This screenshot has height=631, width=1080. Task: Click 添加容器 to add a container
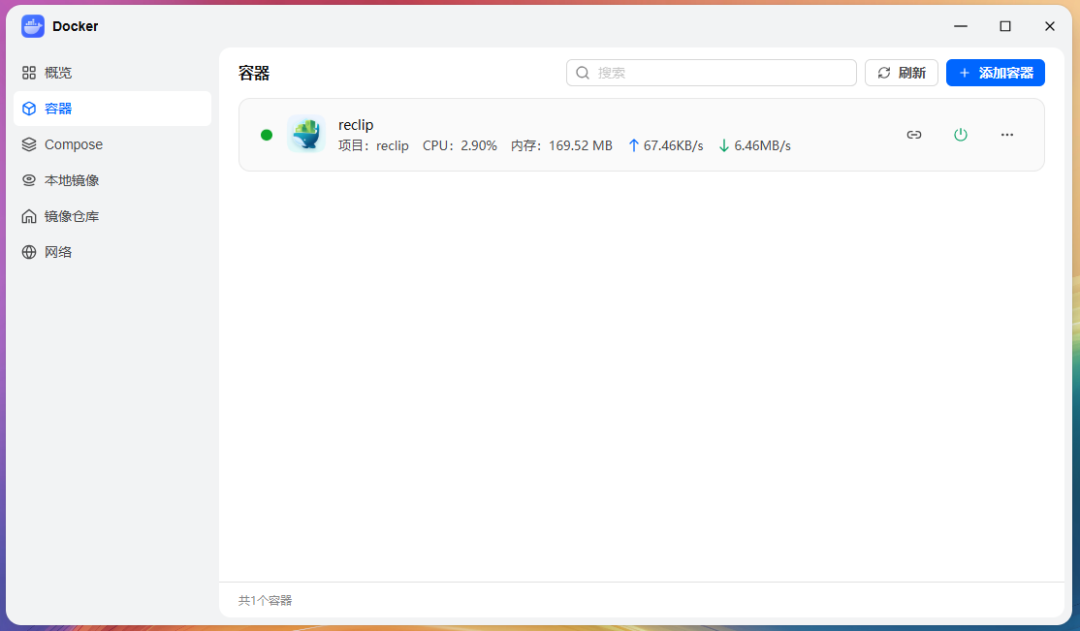click(995, 72)
